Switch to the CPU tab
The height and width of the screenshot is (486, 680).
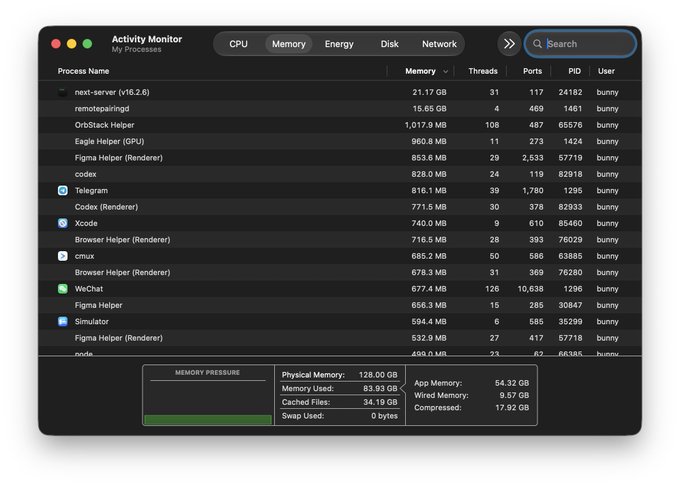(x=239, y=44)
